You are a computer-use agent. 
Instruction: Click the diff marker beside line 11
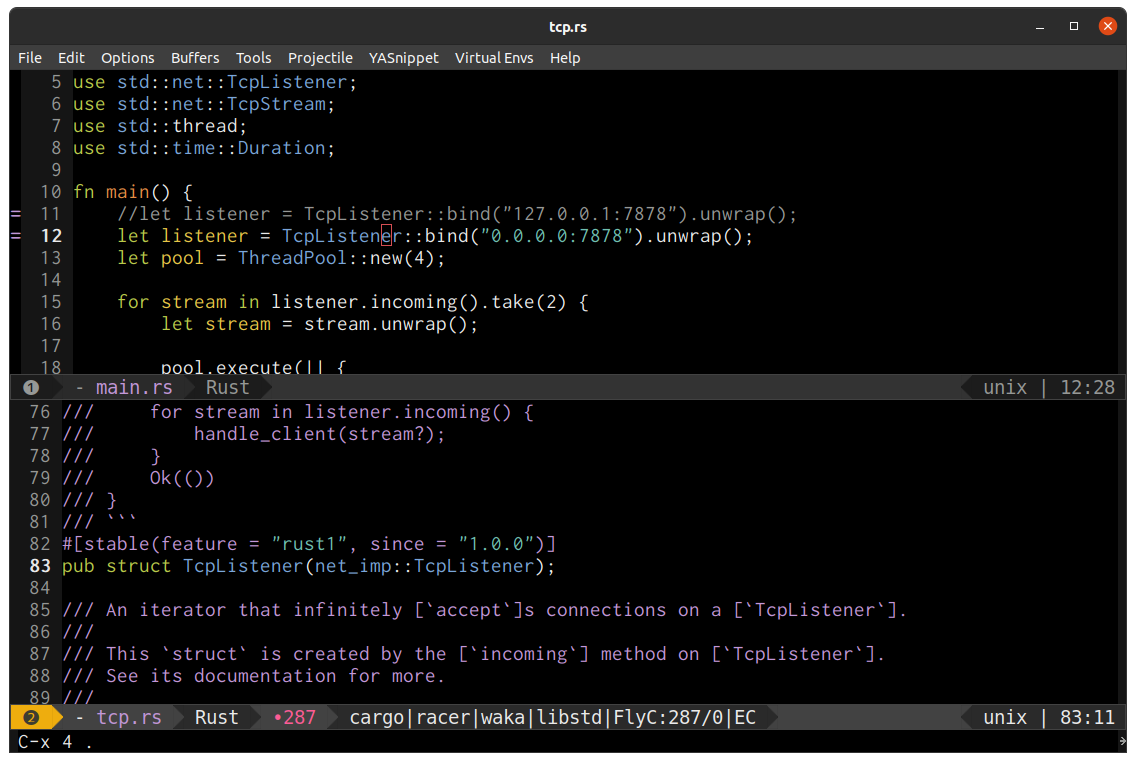[x=15, y=214]
